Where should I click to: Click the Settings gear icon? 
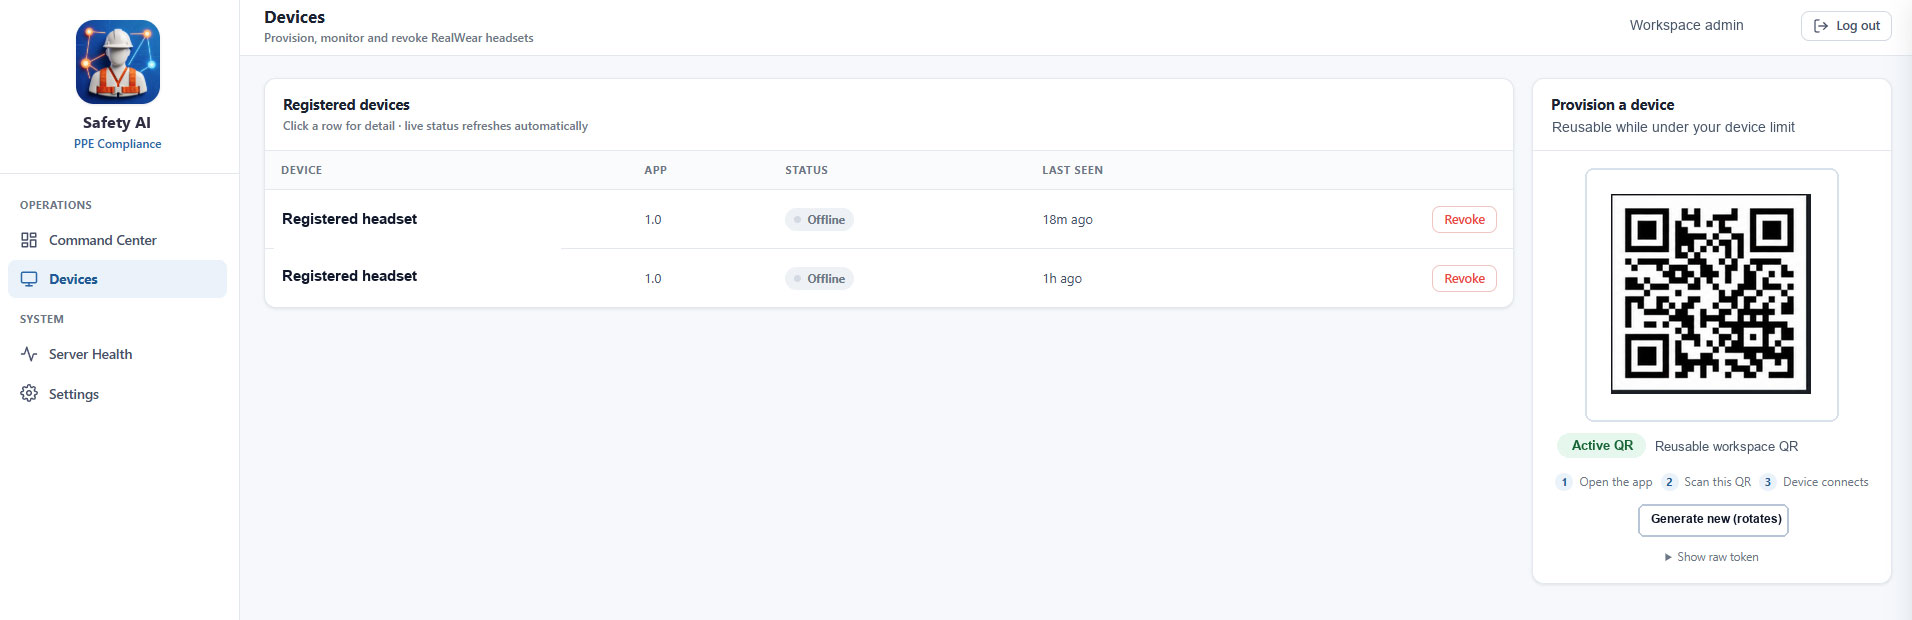[x=29, y=394]
